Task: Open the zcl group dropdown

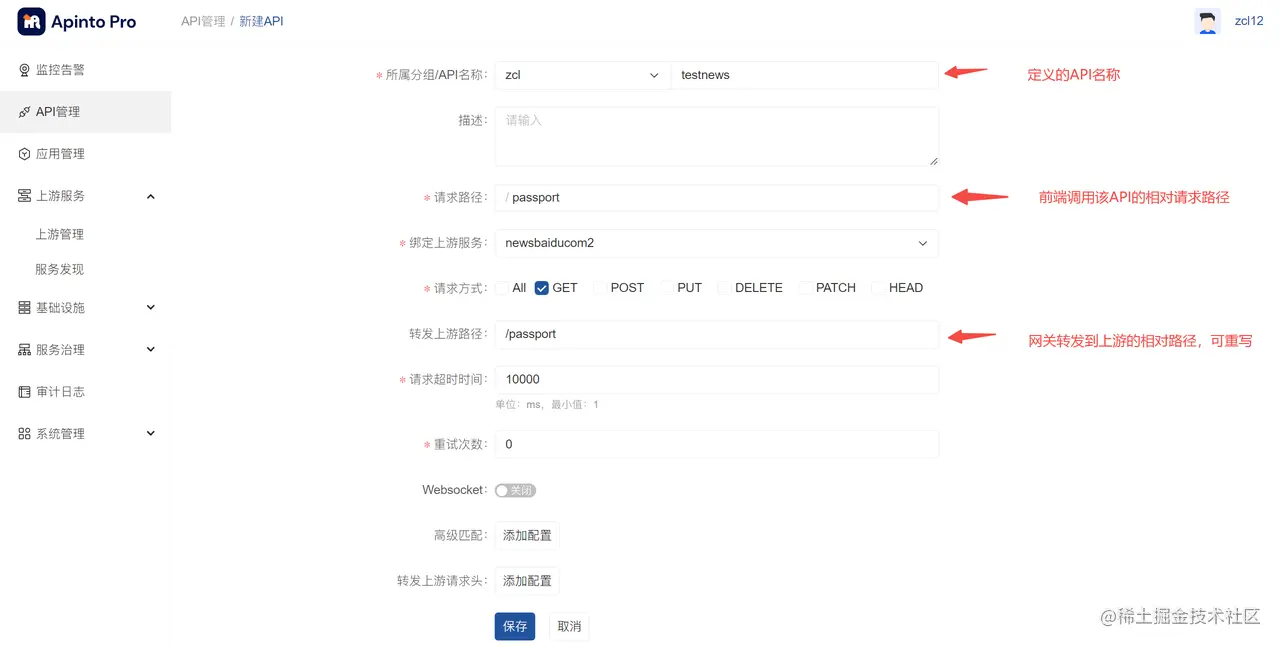Action: 583,75
